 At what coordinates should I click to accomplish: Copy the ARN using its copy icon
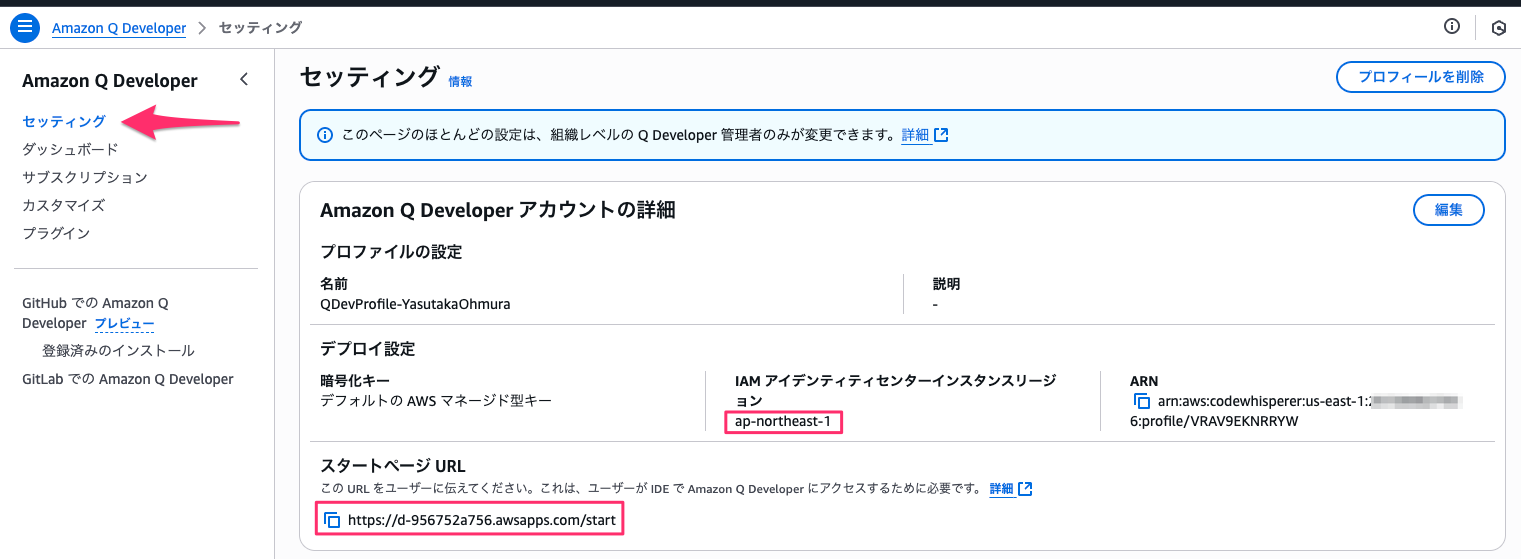point(1141,401)
